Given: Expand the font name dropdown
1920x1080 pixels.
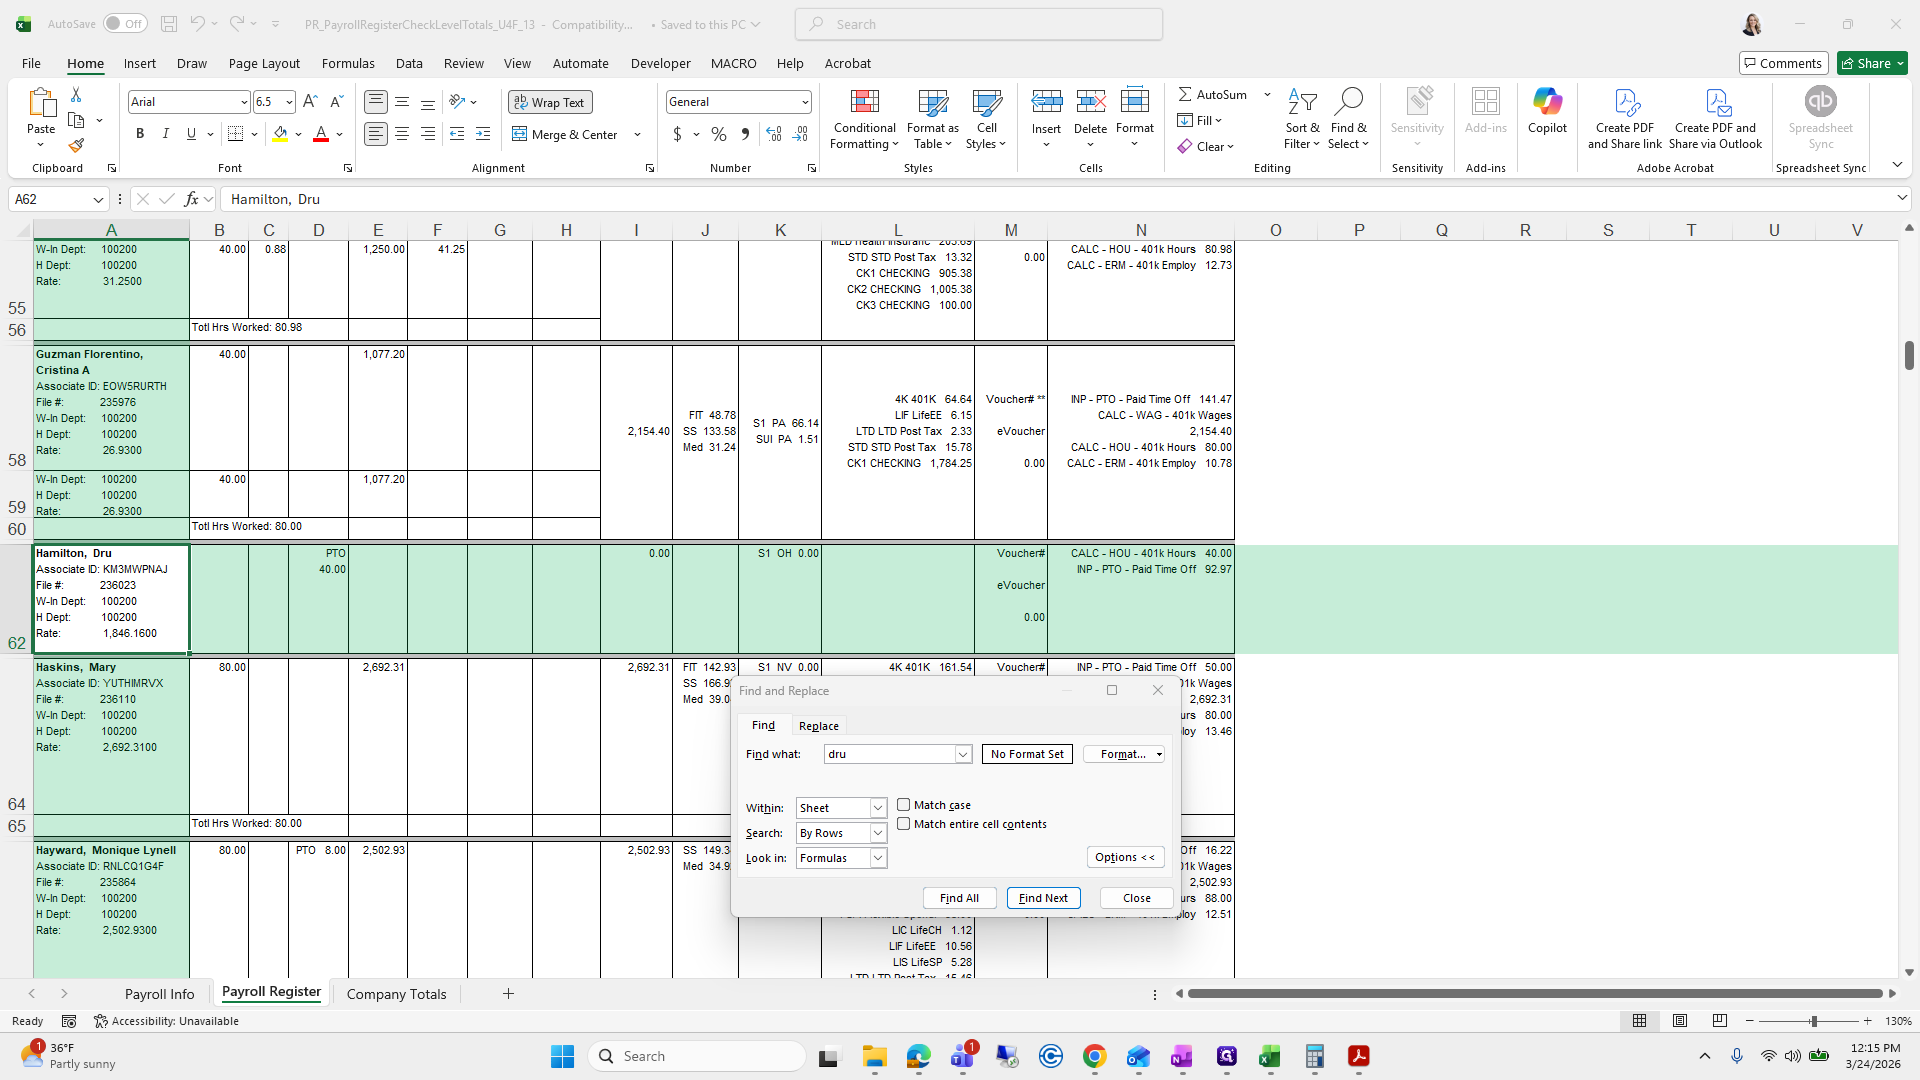Looking at the screenshot, I should pos(243,102).
